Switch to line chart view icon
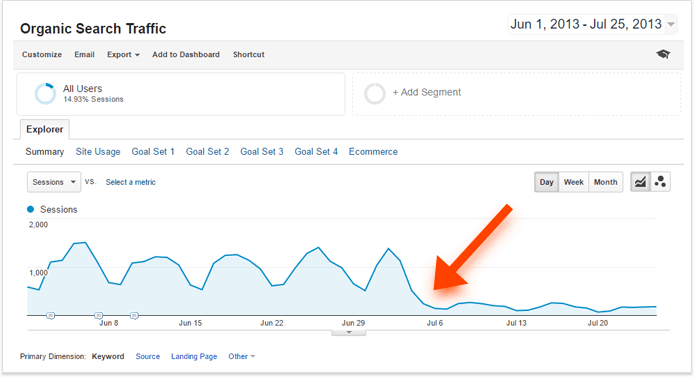This screenshot has height=377, width=694. [640, 182]
